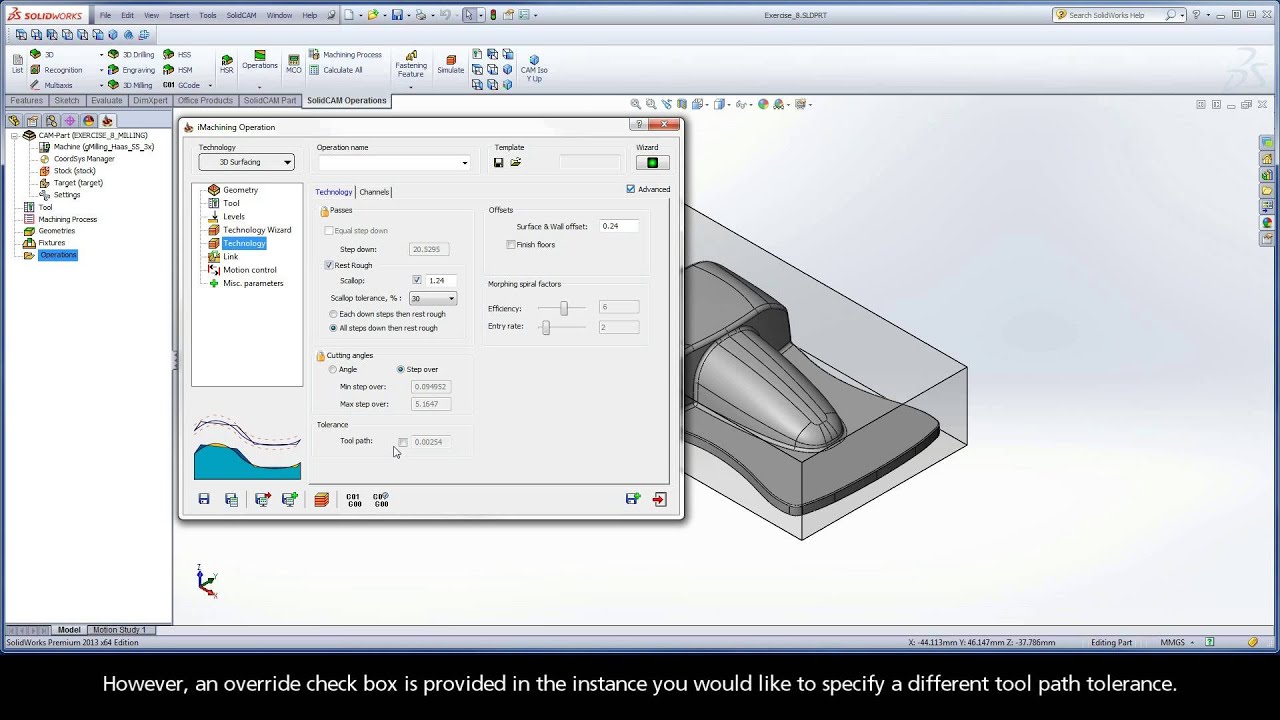
Task: Open the Tools menu
Action: (208, 15)
